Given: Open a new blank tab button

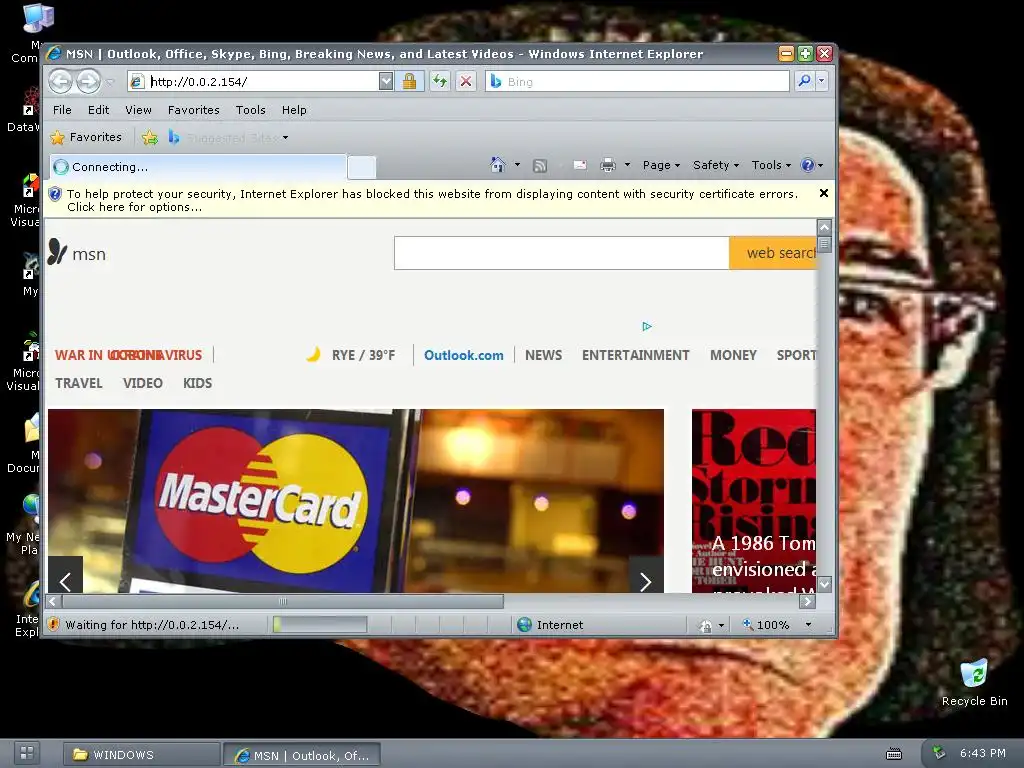Looking at the screenshot, I should [362, 167].
